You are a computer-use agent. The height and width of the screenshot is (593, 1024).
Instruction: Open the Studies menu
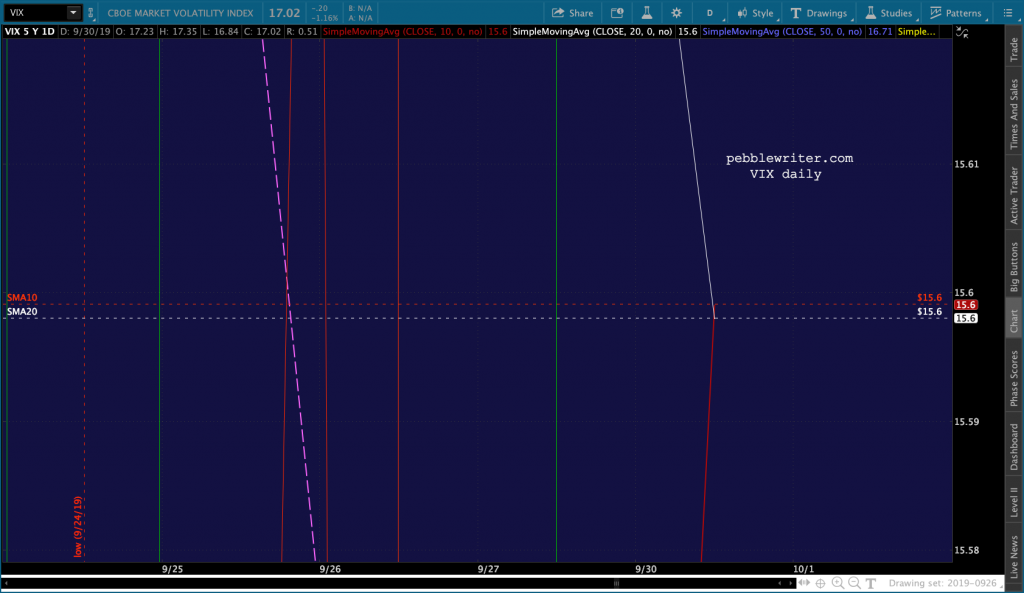(889, 13)
